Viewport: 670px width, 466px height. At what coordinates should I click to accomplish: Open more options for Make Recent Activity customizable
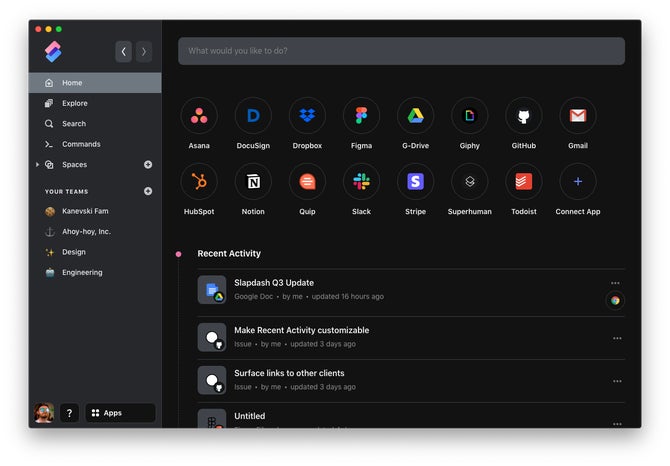617,338
